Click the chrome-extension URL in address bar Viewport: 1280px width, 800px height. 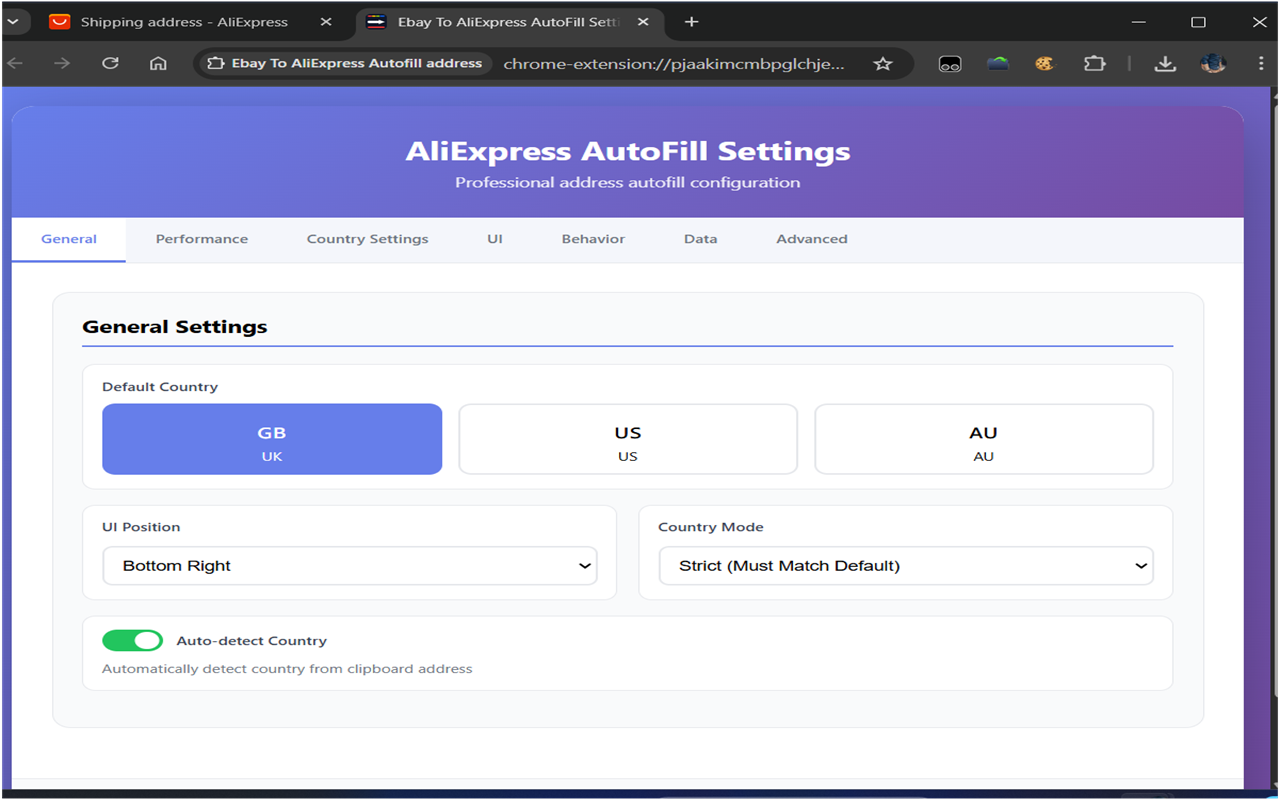[x=673, y=63]
